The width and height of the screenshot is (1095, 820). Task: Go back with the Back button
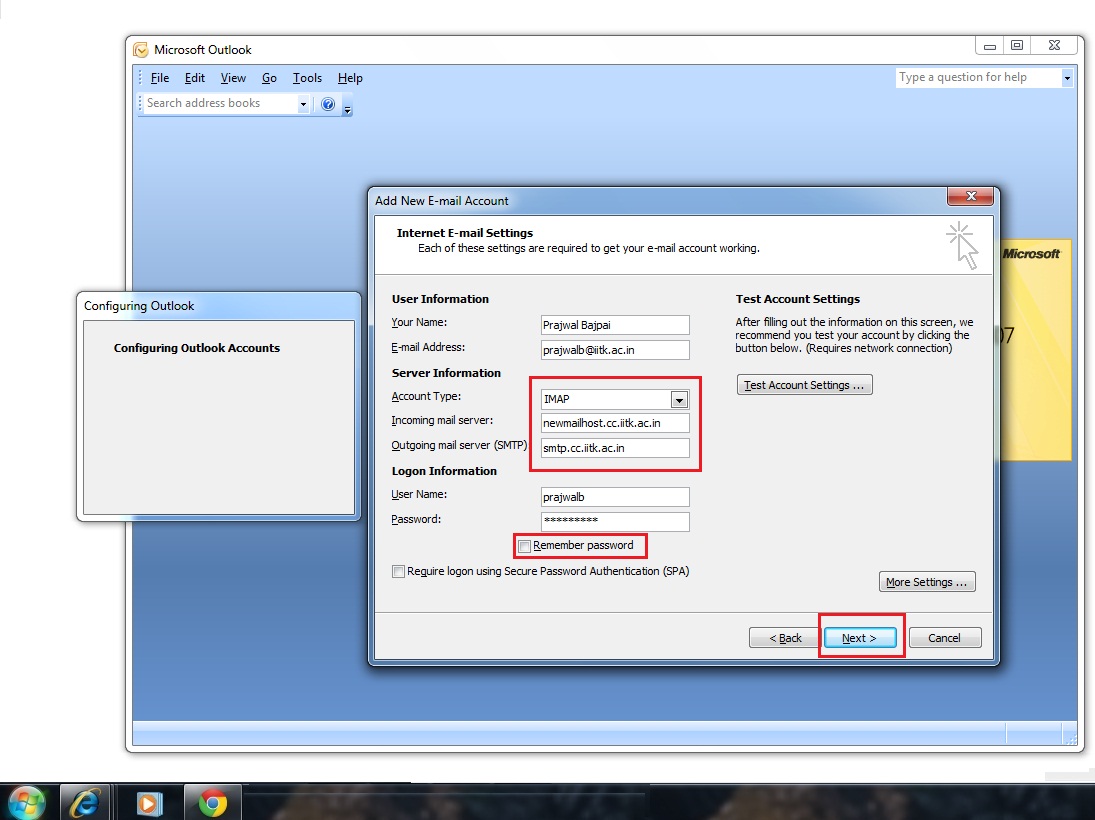click(785, 638)
